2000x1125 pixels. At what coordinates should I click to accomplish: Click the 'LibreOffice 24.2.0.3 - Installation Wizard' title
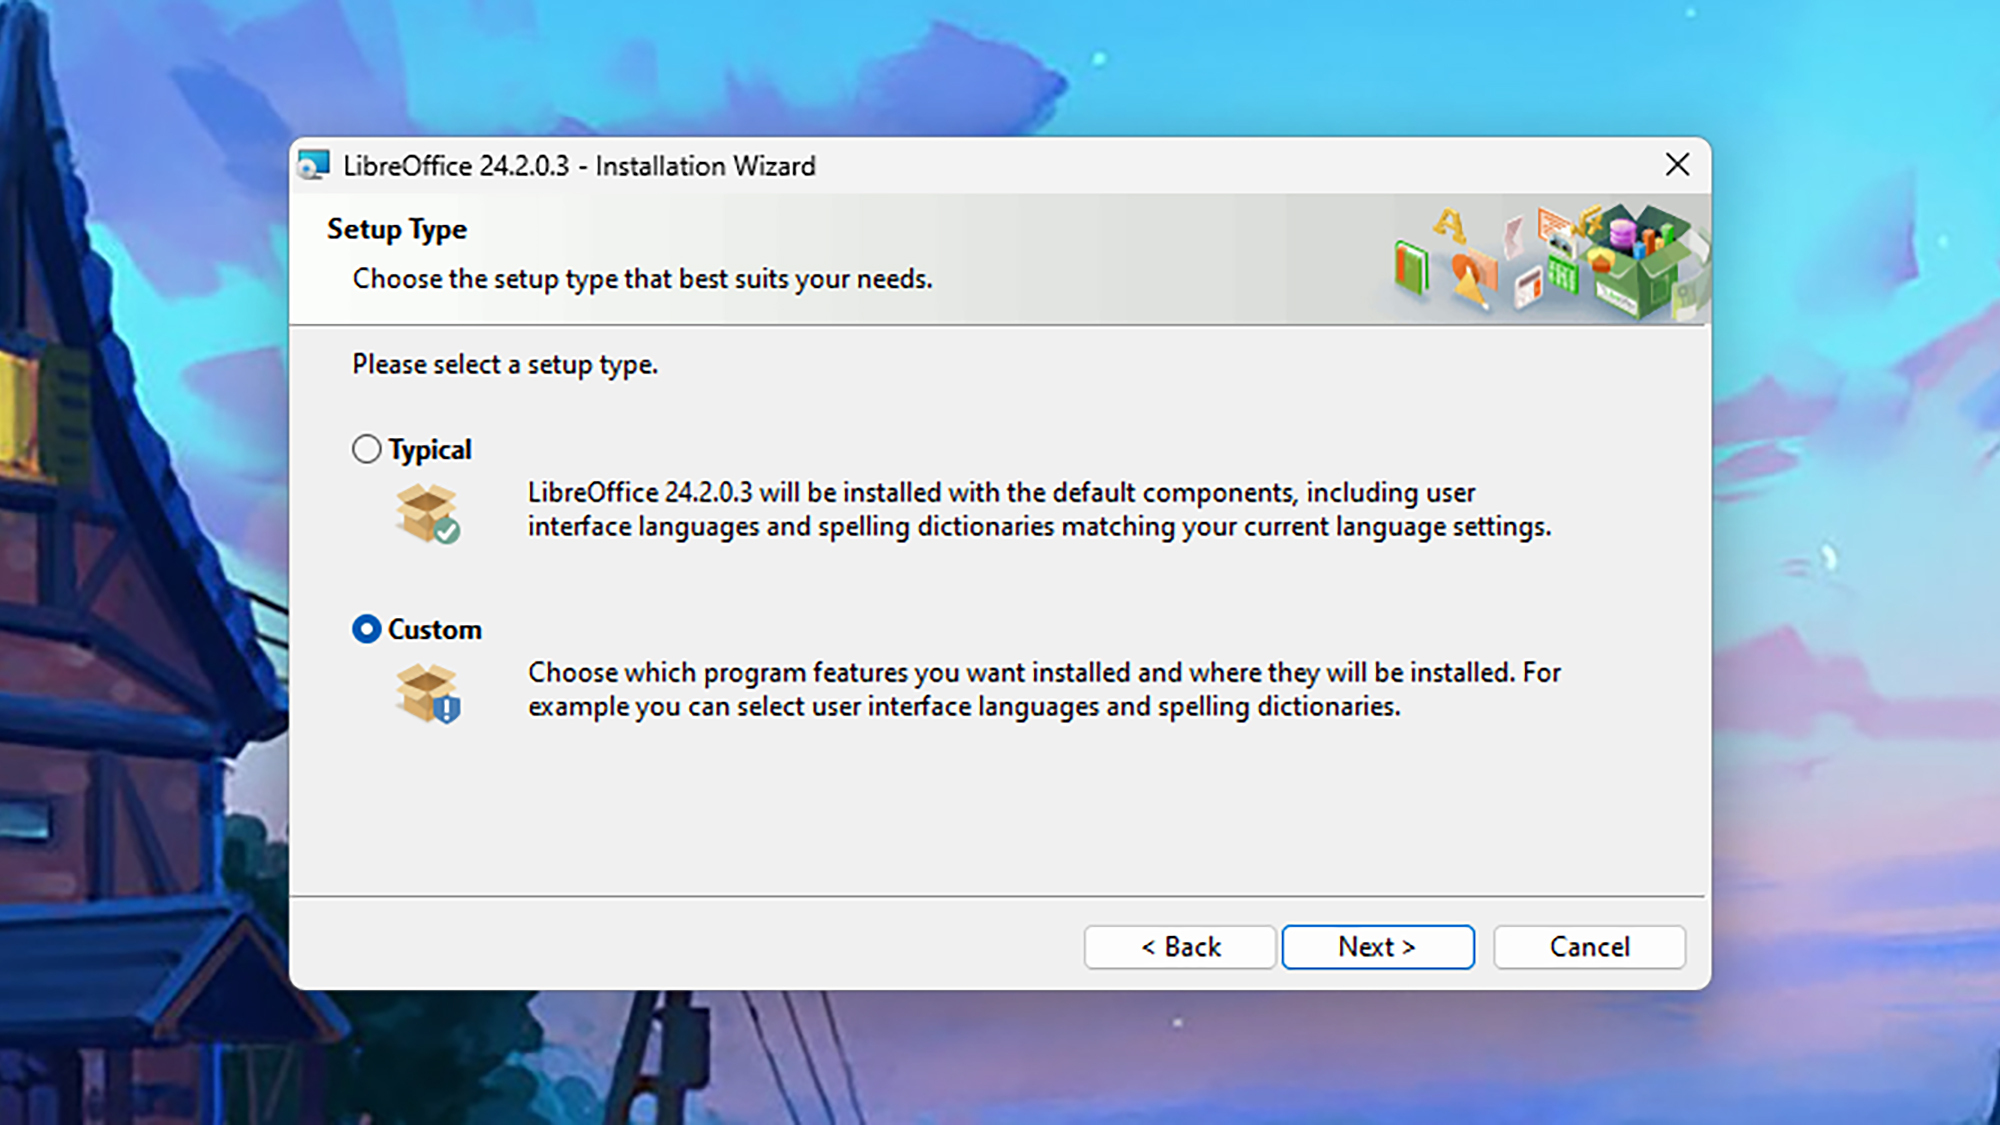click(x=579, y=166)
